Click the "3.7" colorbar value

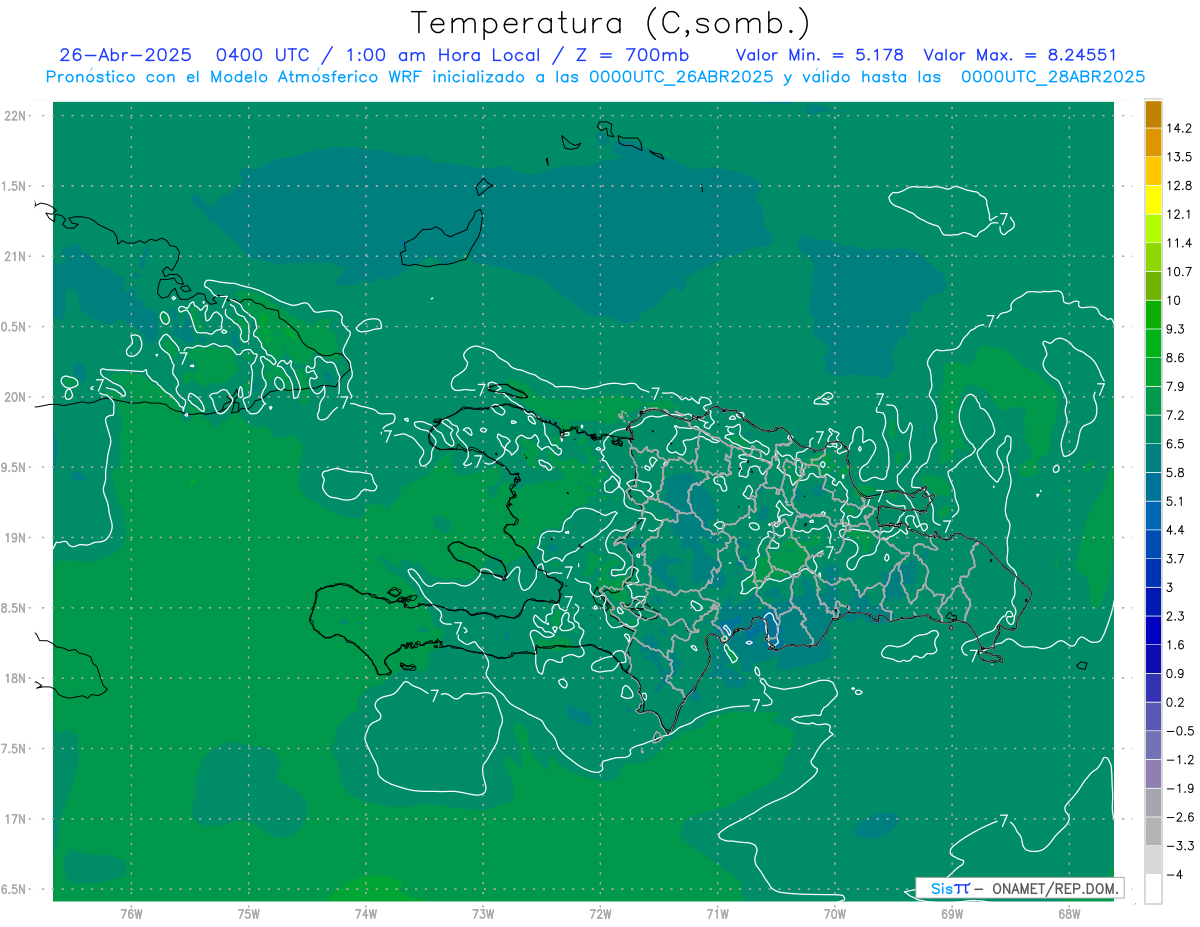1175,558
